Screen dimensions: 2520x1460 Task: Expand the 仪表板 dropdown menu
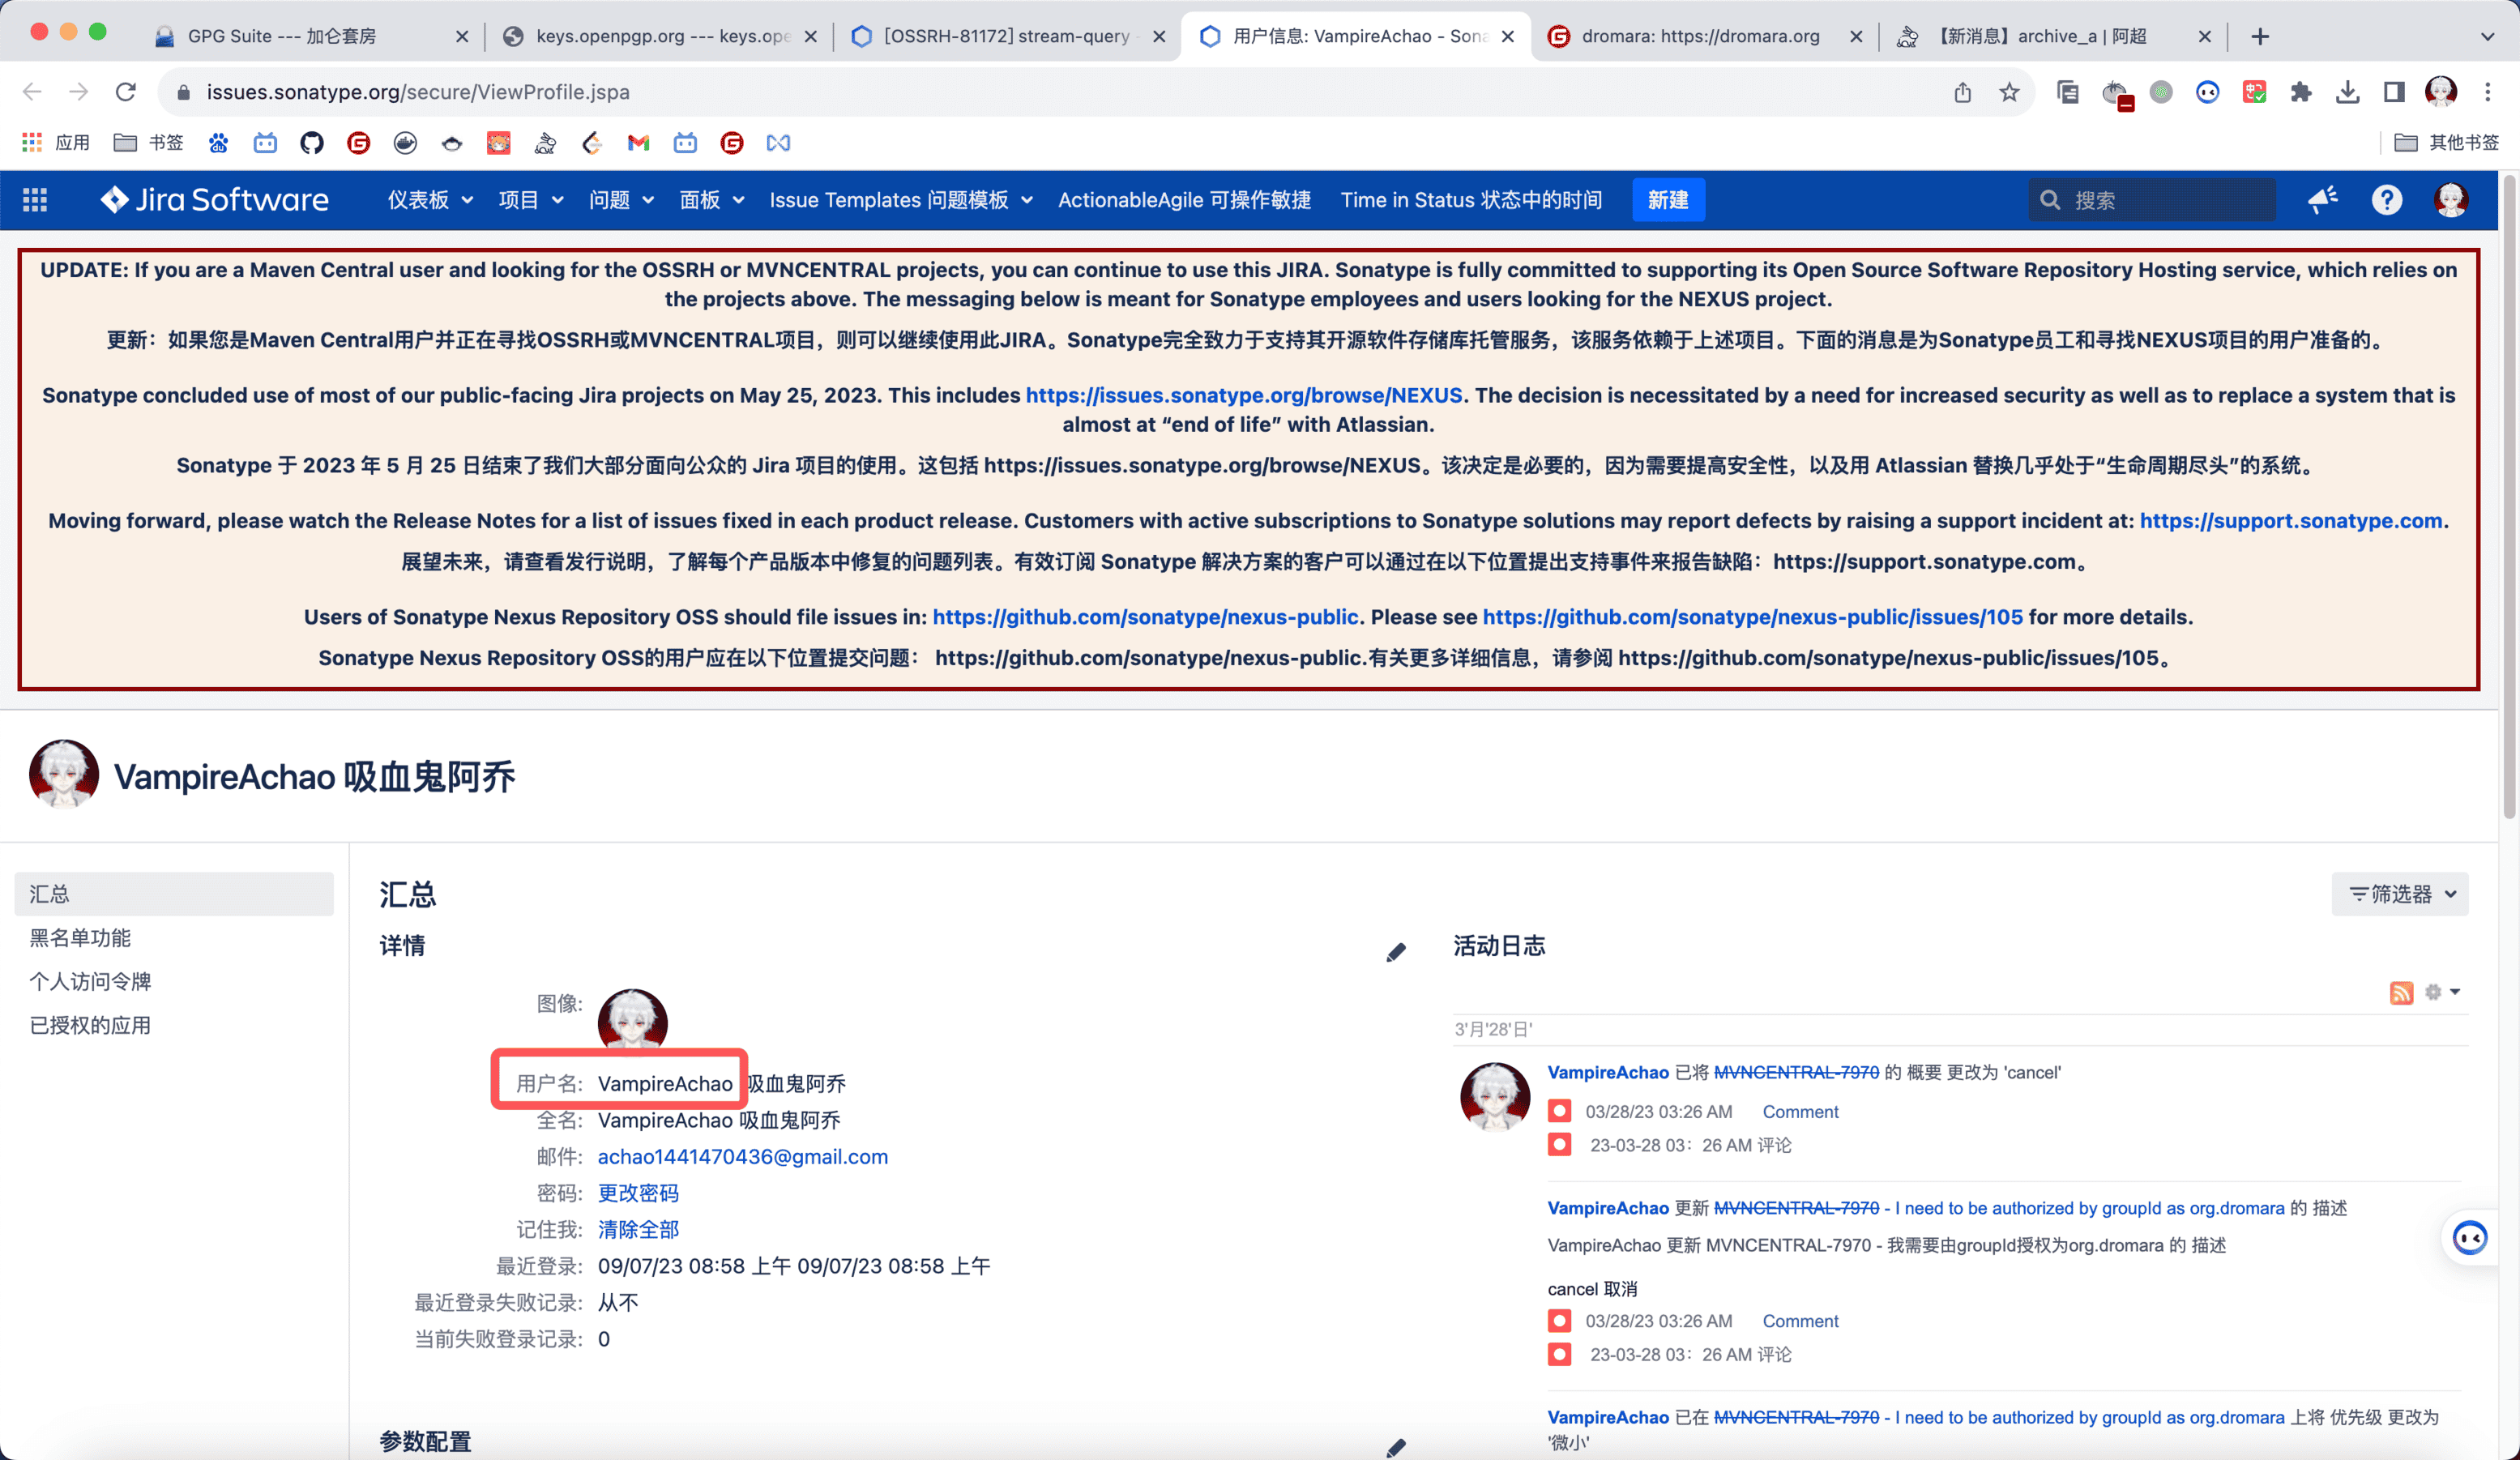pos(430,200)
